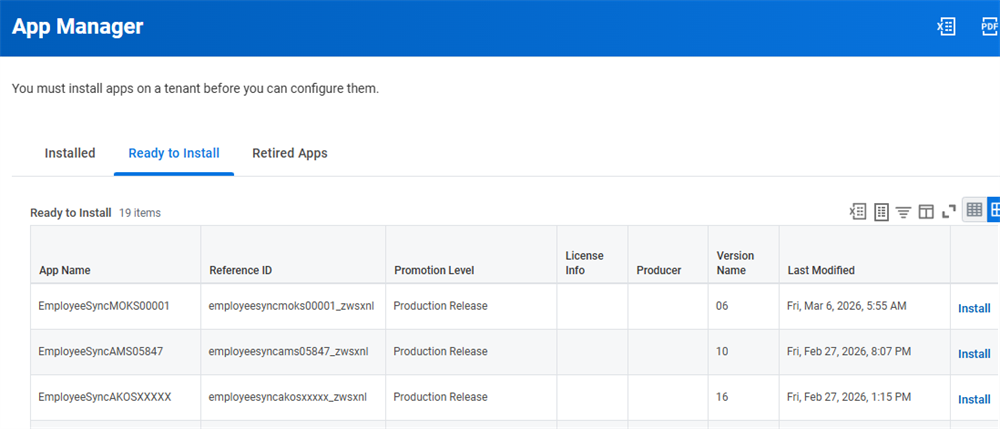1000x429 pixels.
Task: Export Ready to Install table to Excel
Action: point(858,212)
